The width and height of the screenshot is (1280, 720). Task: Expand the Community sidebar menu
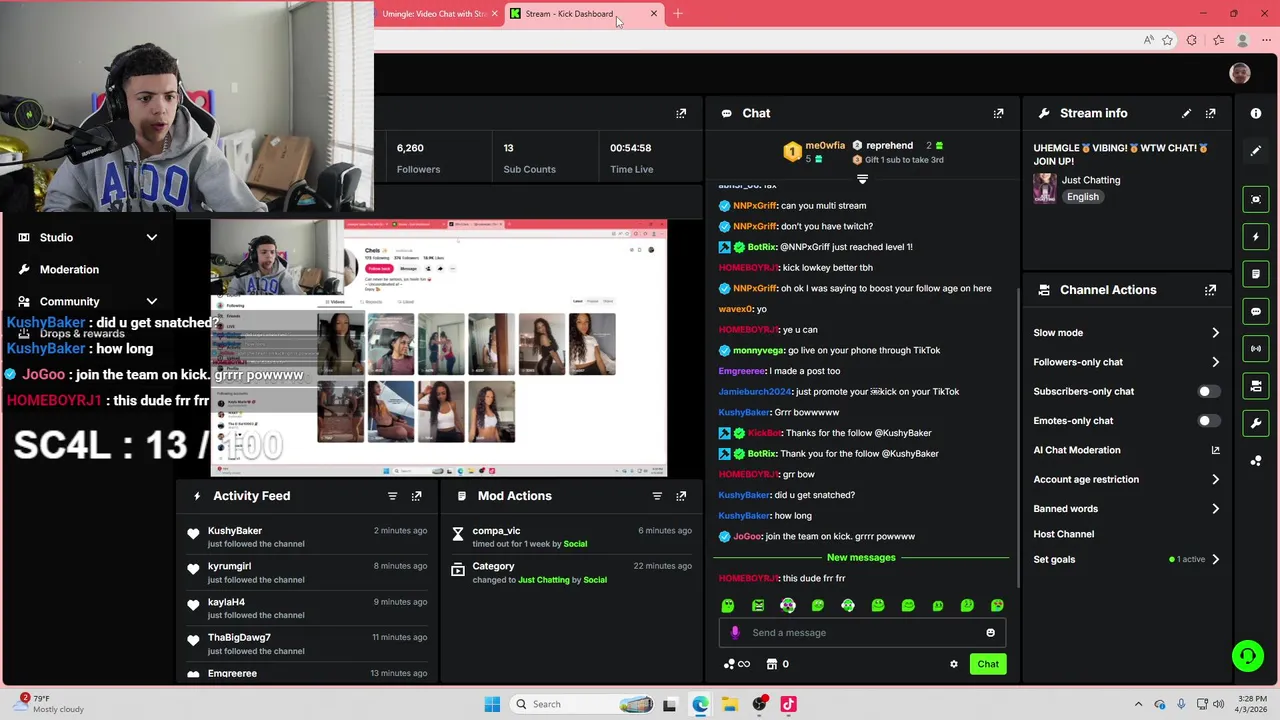(x=151, y=301)
